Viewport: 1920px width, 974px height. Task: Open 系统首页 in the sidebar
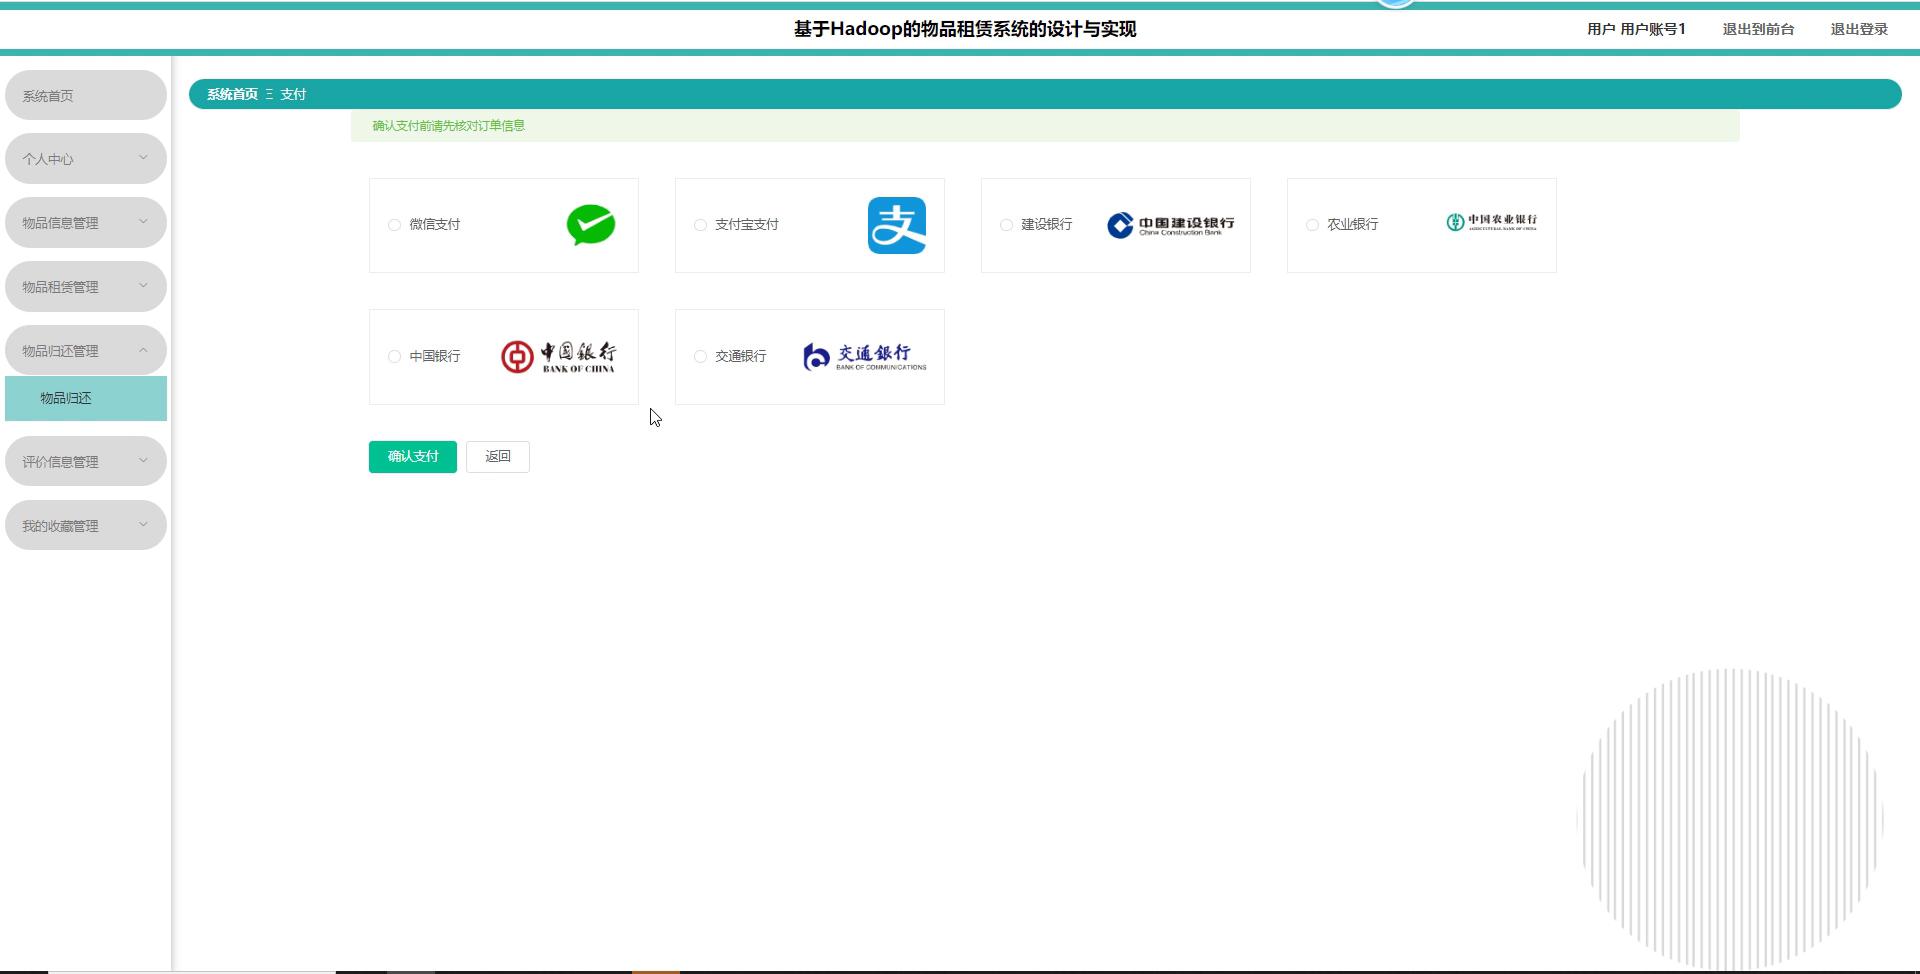[x=86, y=95]
